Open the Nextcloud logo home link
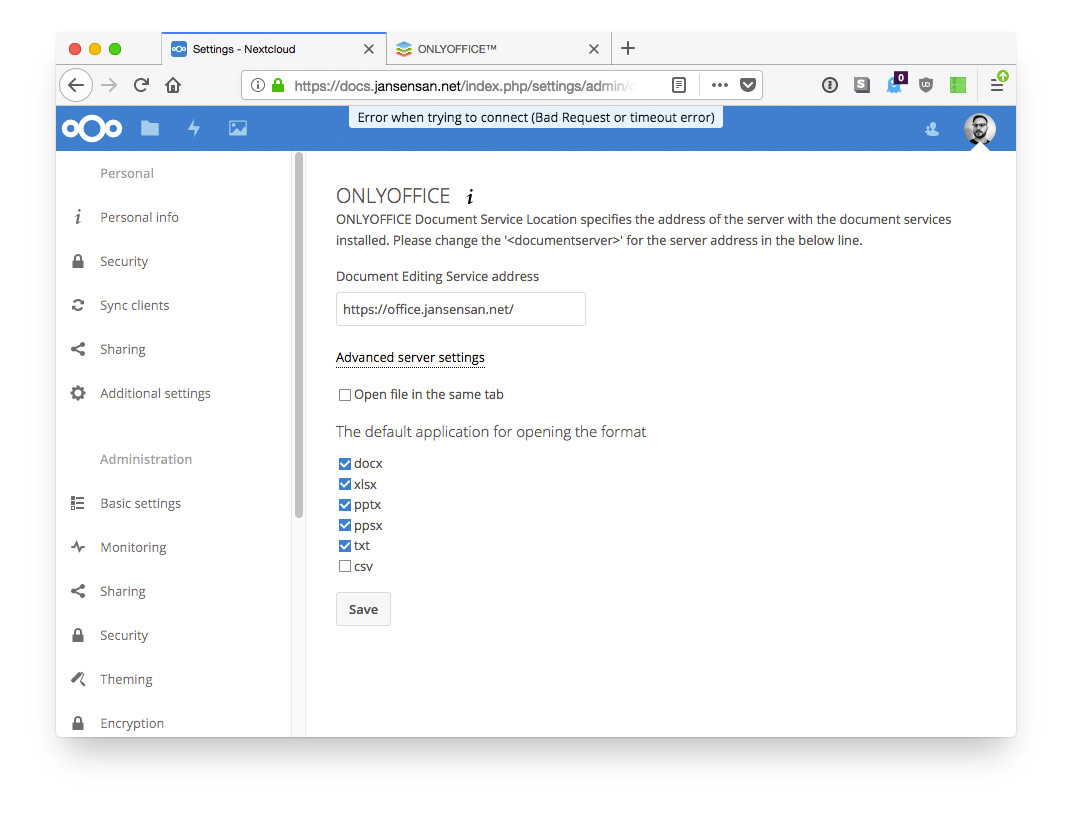This screenshot has height=817, width=1072. coord(92,128)
